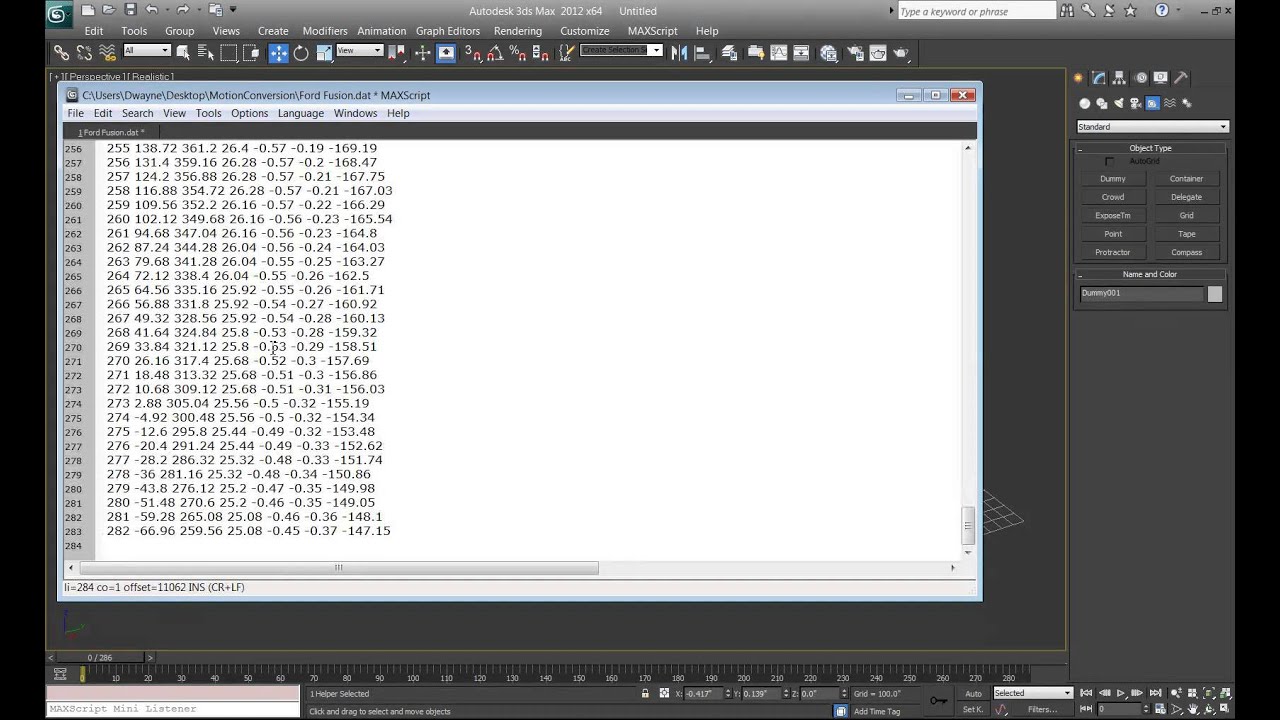
Task: Activate the Select and Move tool
Action: tap(278, 53)
